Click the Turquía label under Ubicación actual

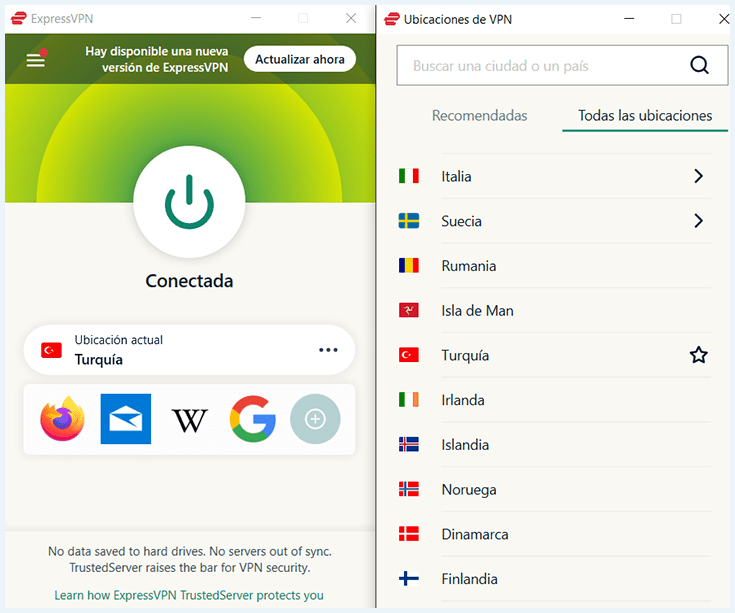click(x=98, y=359)
